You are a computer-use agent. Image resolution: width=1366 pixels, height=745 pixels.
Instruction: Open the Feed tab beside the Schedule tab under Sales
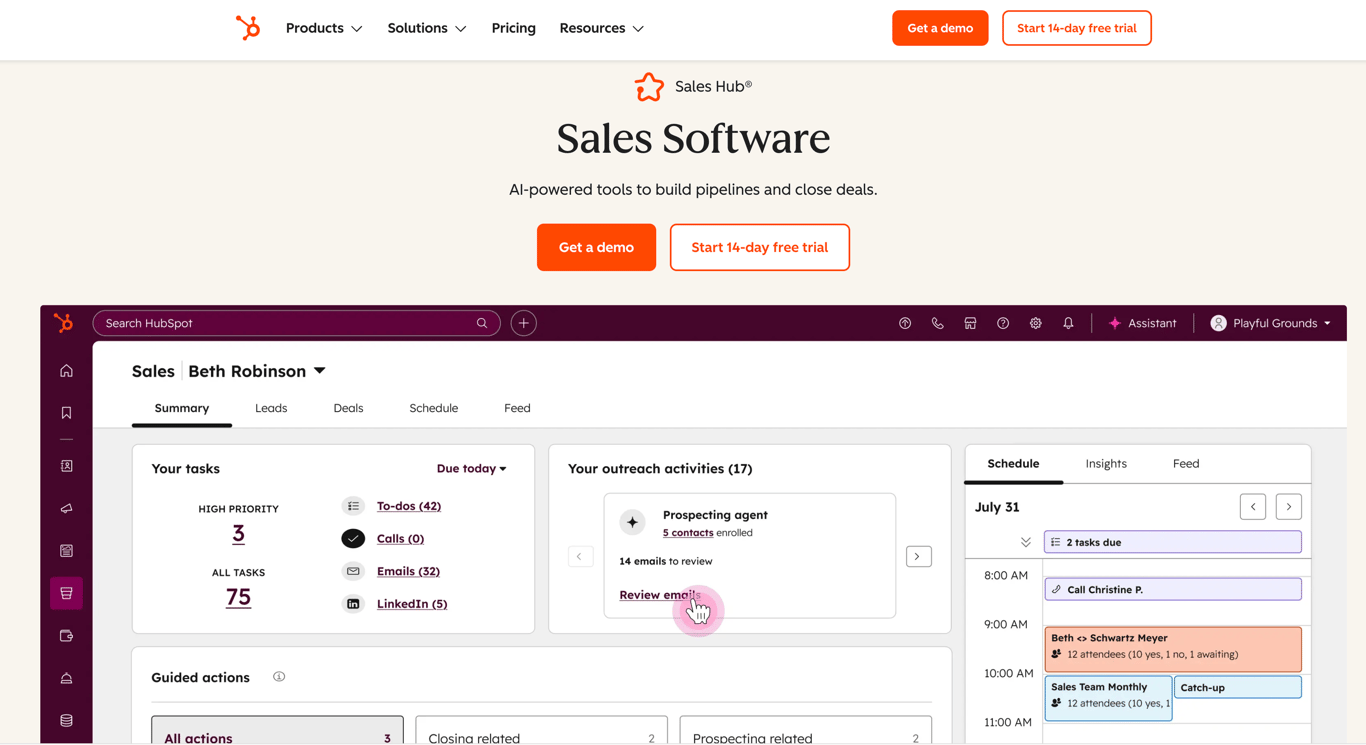(517, 408)
